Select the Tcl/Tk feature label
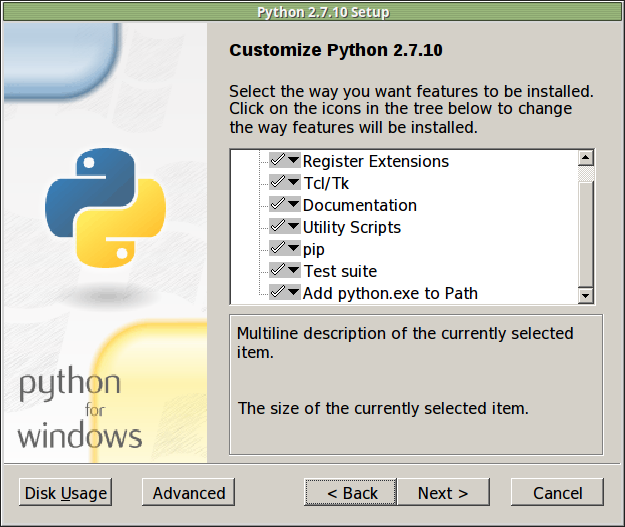Viewport: 625px width, 527px height. [326, 183]
